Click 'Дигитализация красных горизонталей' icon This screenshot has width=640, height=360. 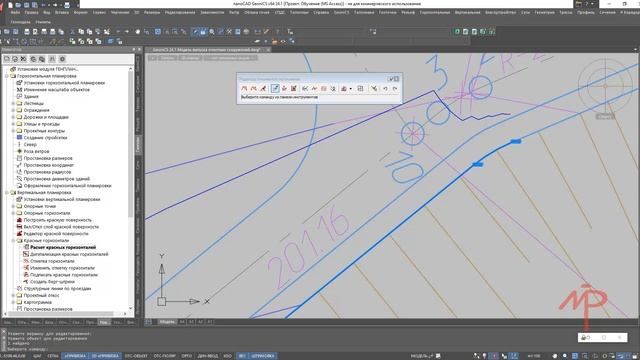coord(26,254)
